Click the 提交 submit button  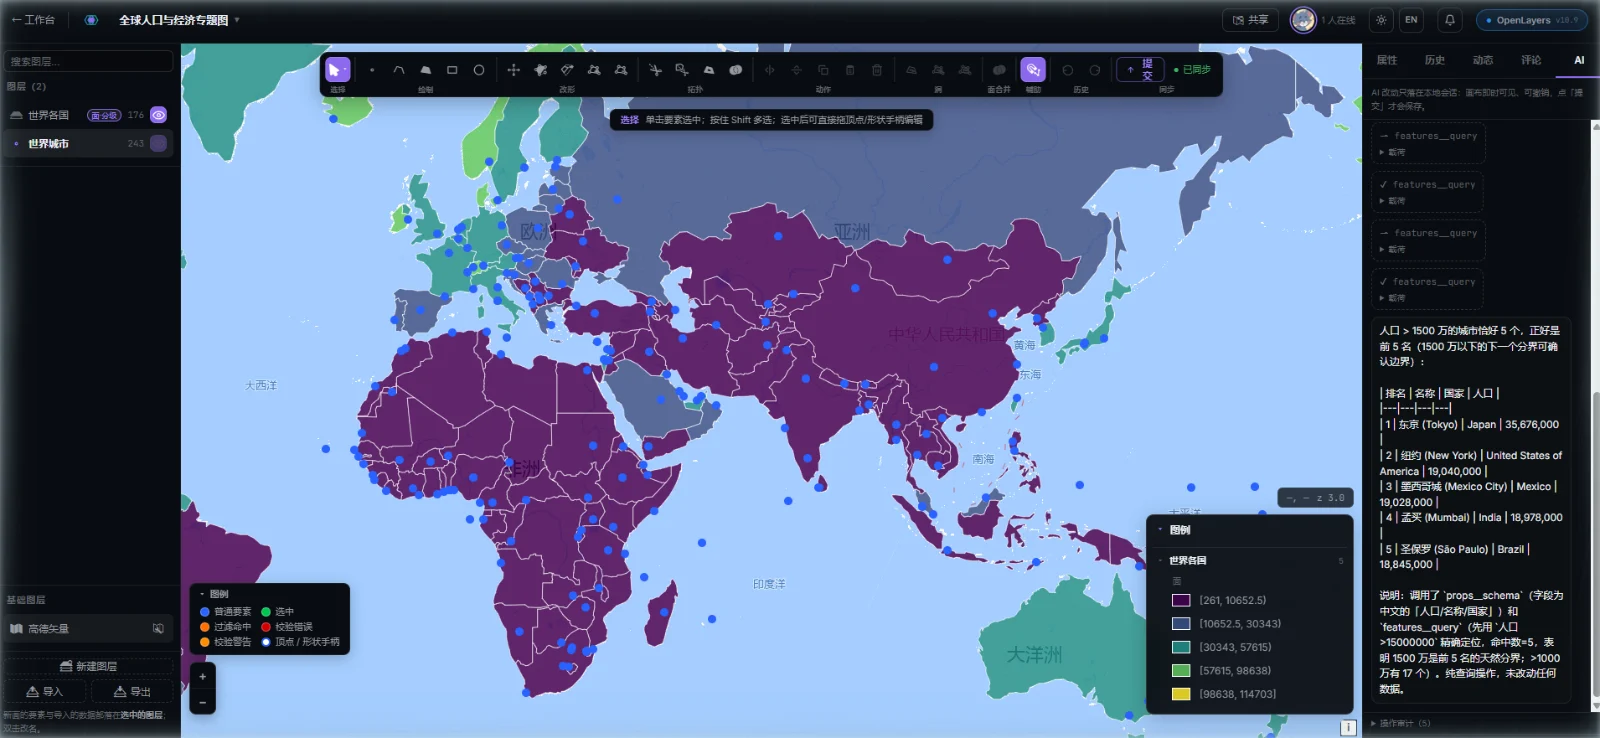(x=1140, y=70)
